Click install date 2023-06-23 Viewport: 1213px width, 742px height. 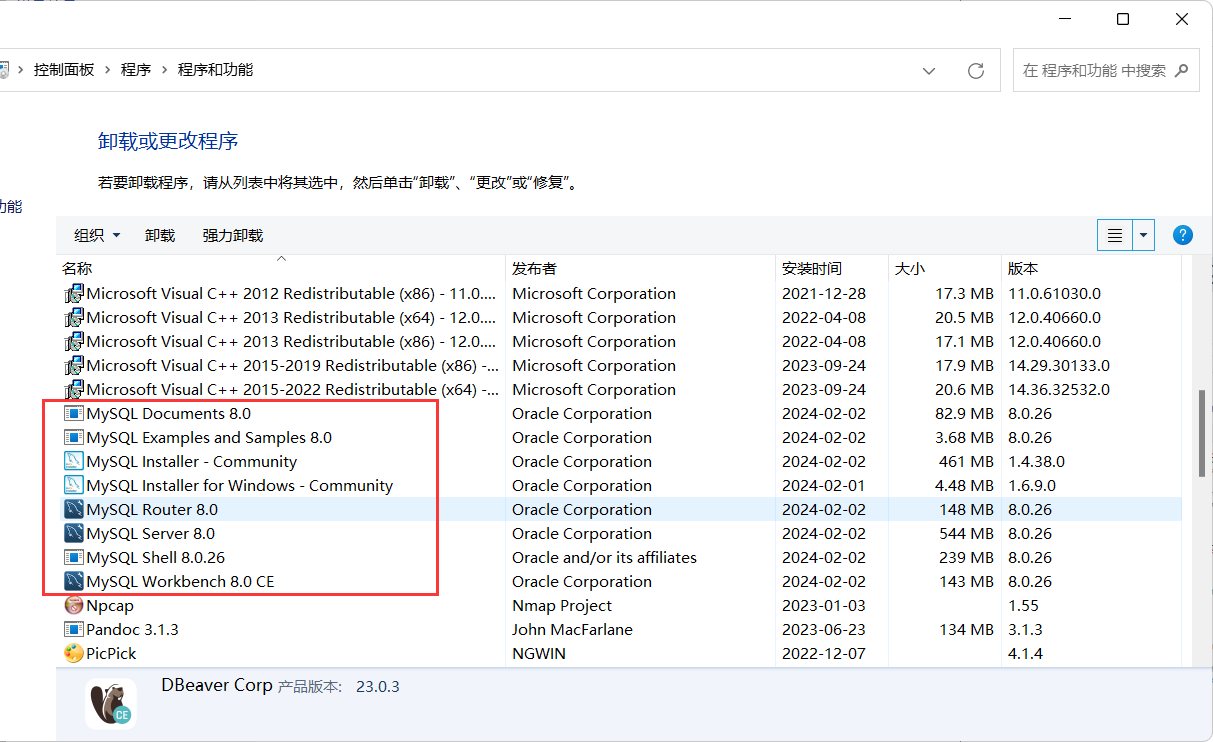(x=824, y=629)
